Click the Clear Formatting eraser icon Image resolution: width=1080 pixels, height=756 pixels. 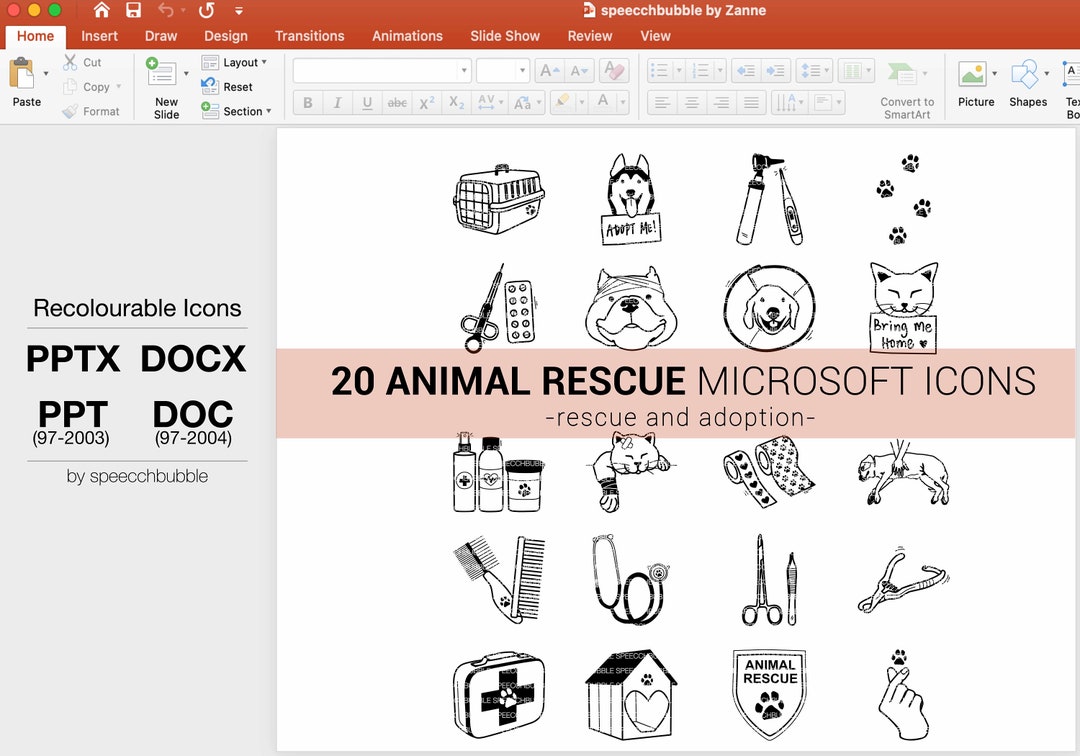[613, 71]
